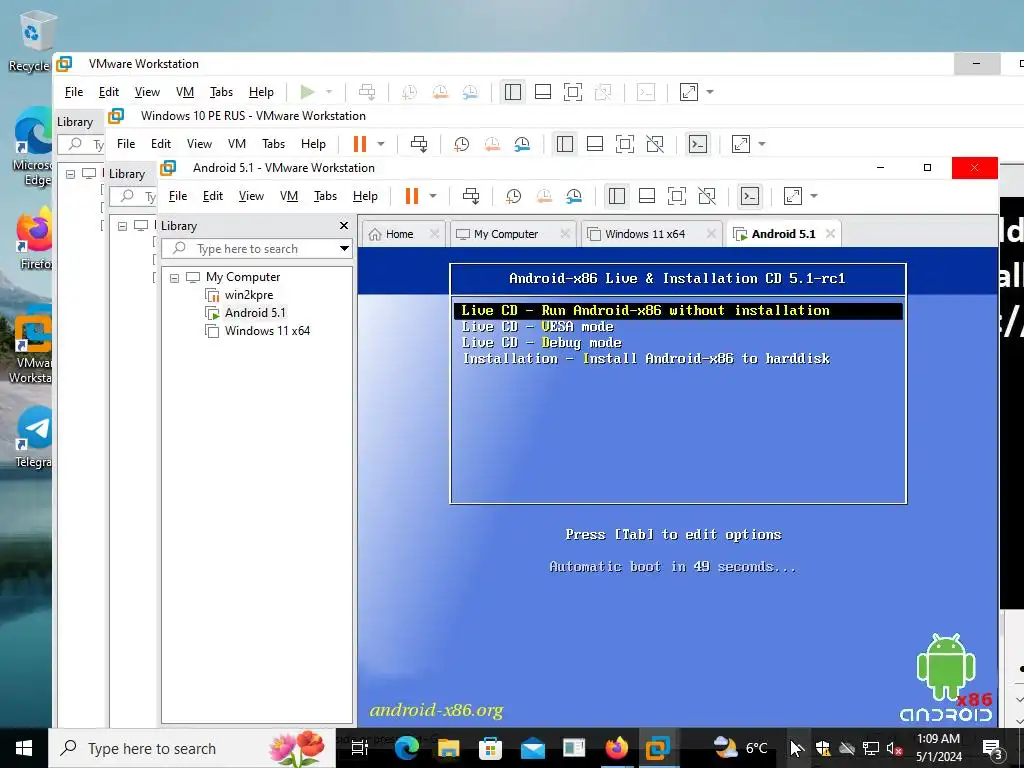Take a snapshot in Android 5.1 window
The image size is (1024, 768).
tap(514, 196)
